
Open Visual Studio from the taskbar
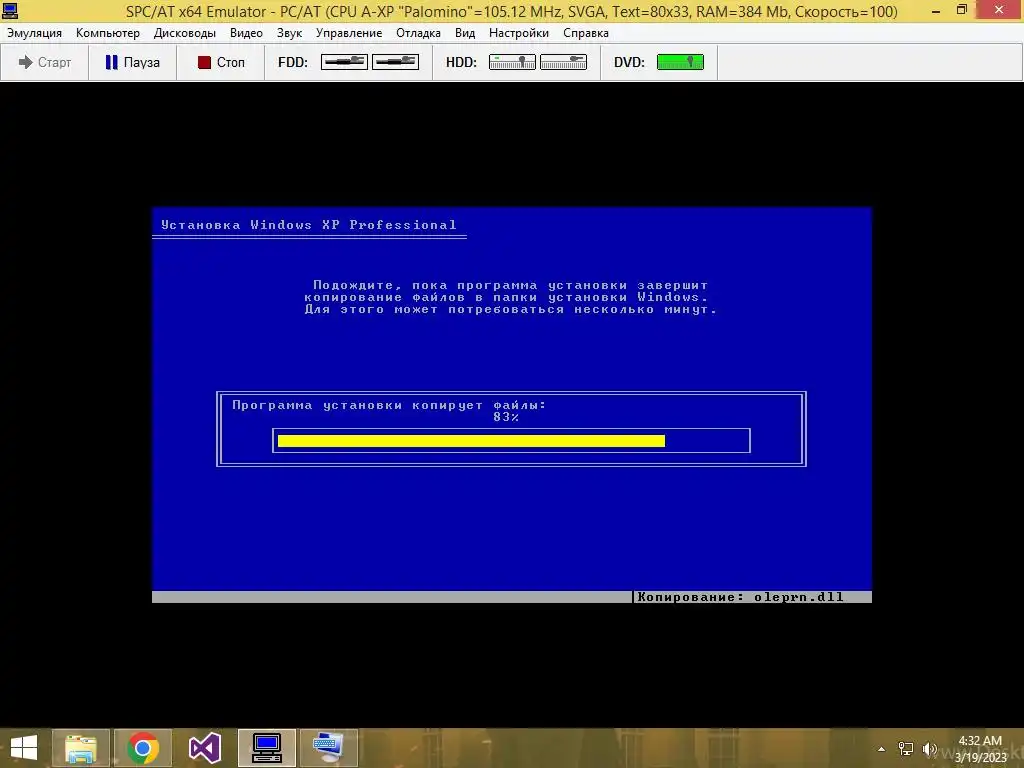(205, 748)
